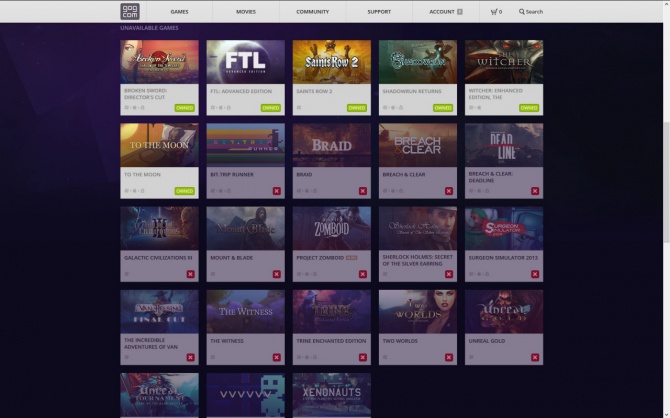Click red X on Sherlock Holmes Silver Earring
Image resolution: width=670 pixels, height=418 pixels.
coord(449,274)
